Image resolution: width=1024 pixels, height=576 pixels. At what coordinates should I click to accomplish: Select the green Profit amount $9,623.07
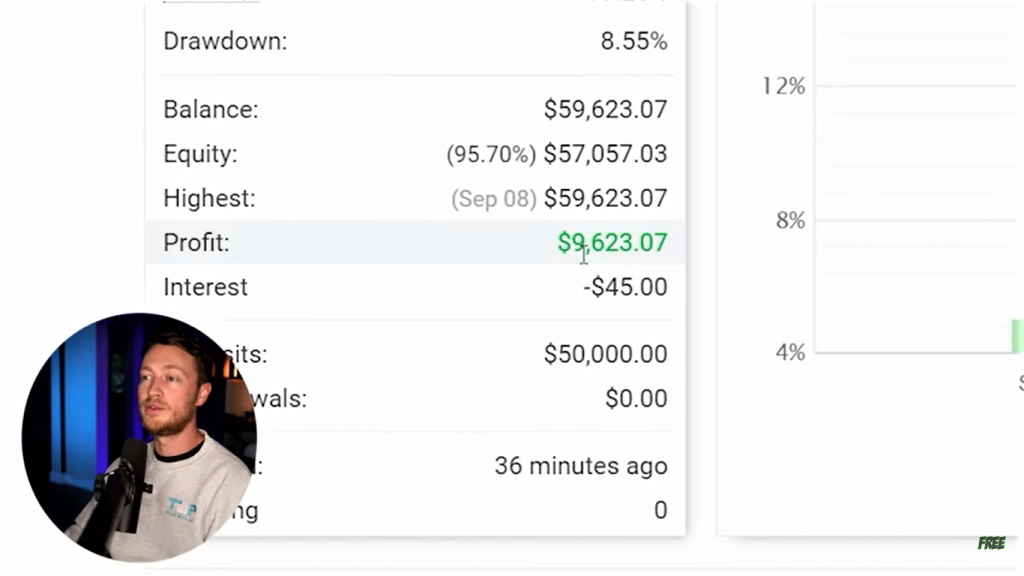612,243
